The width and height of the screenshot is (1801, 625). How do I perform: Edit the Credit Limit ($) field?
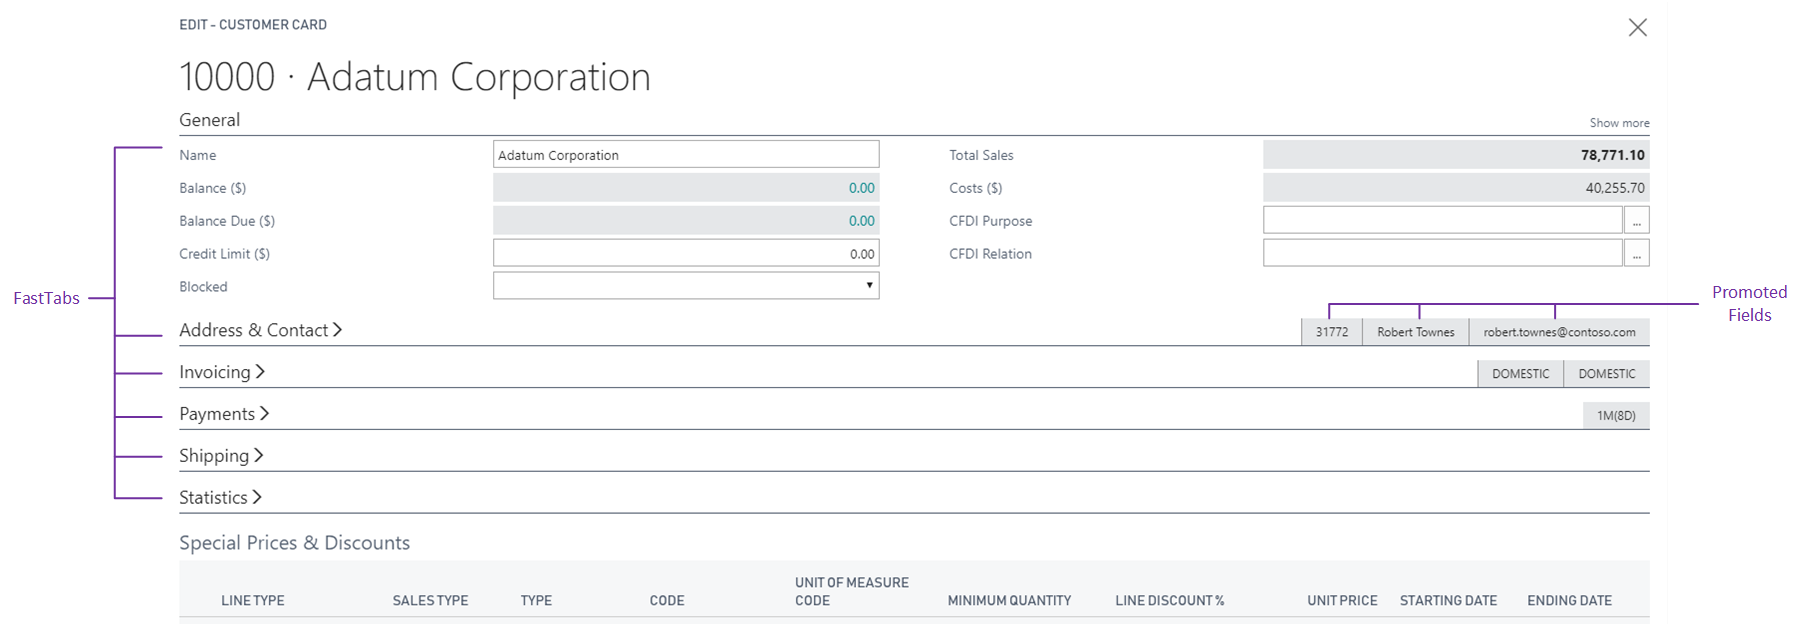(x=686, y=253)
